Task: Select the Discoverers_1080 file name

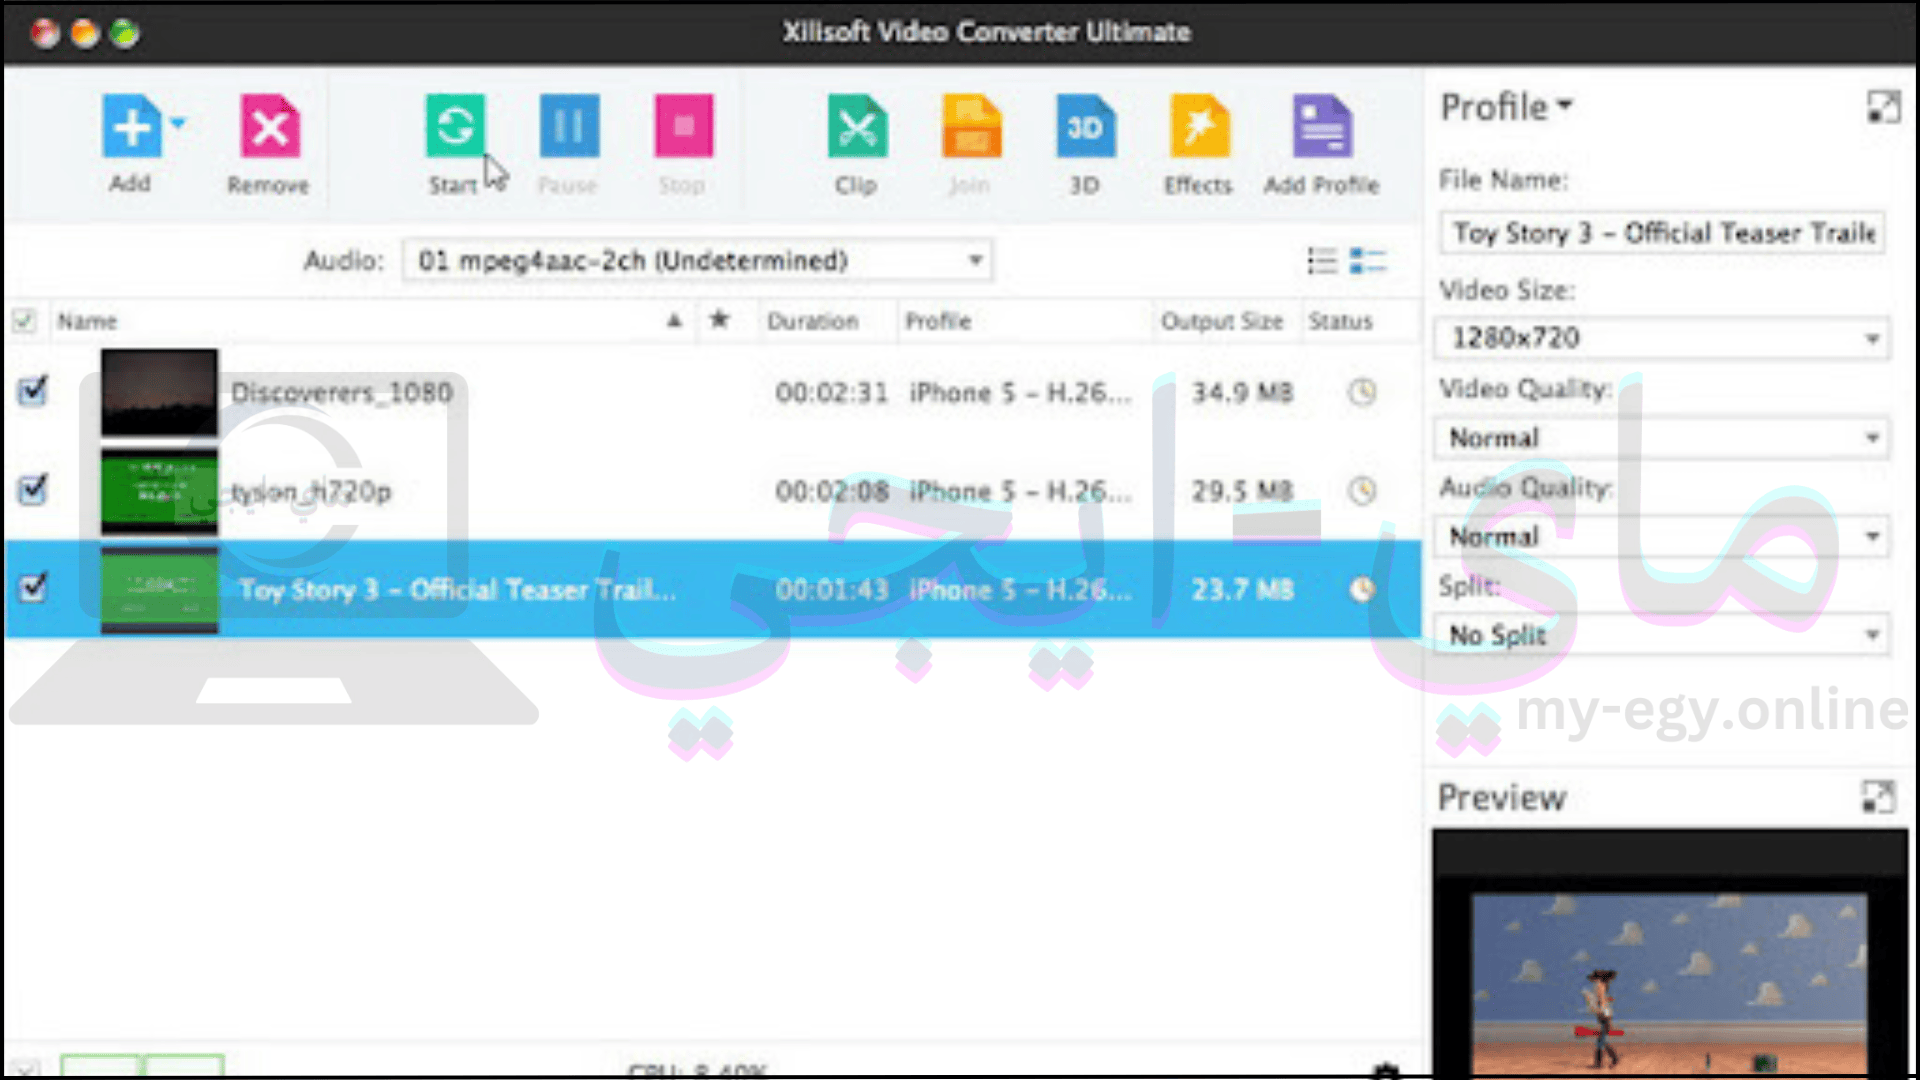Action: click(x=342, y=392)
